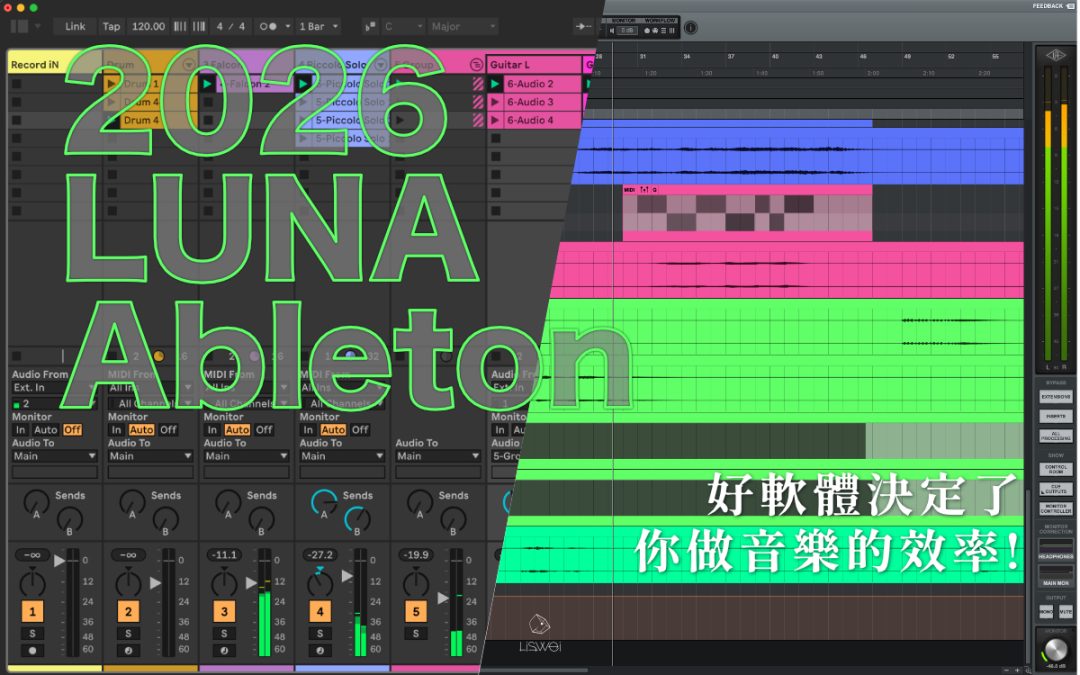This screenshot has width=1080, height=675.
Task: Set track 1 Monitor to In
Action: [20, 430]
